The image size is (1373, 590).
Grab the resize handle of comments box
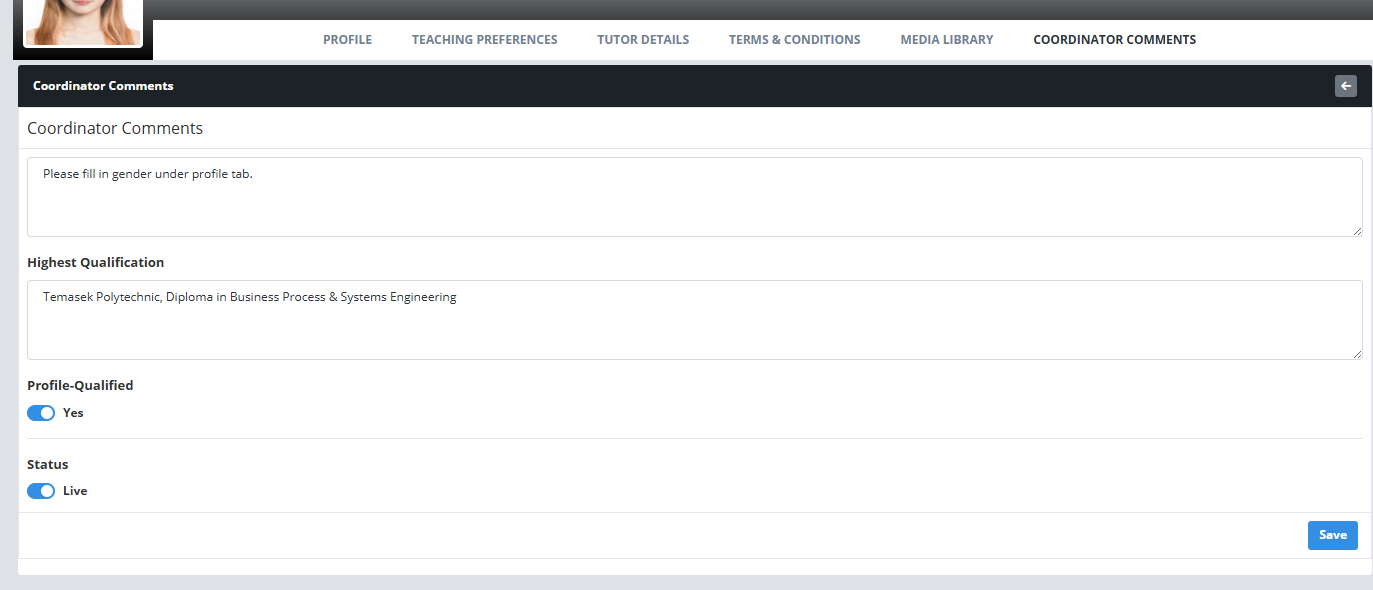(1357, 231)
